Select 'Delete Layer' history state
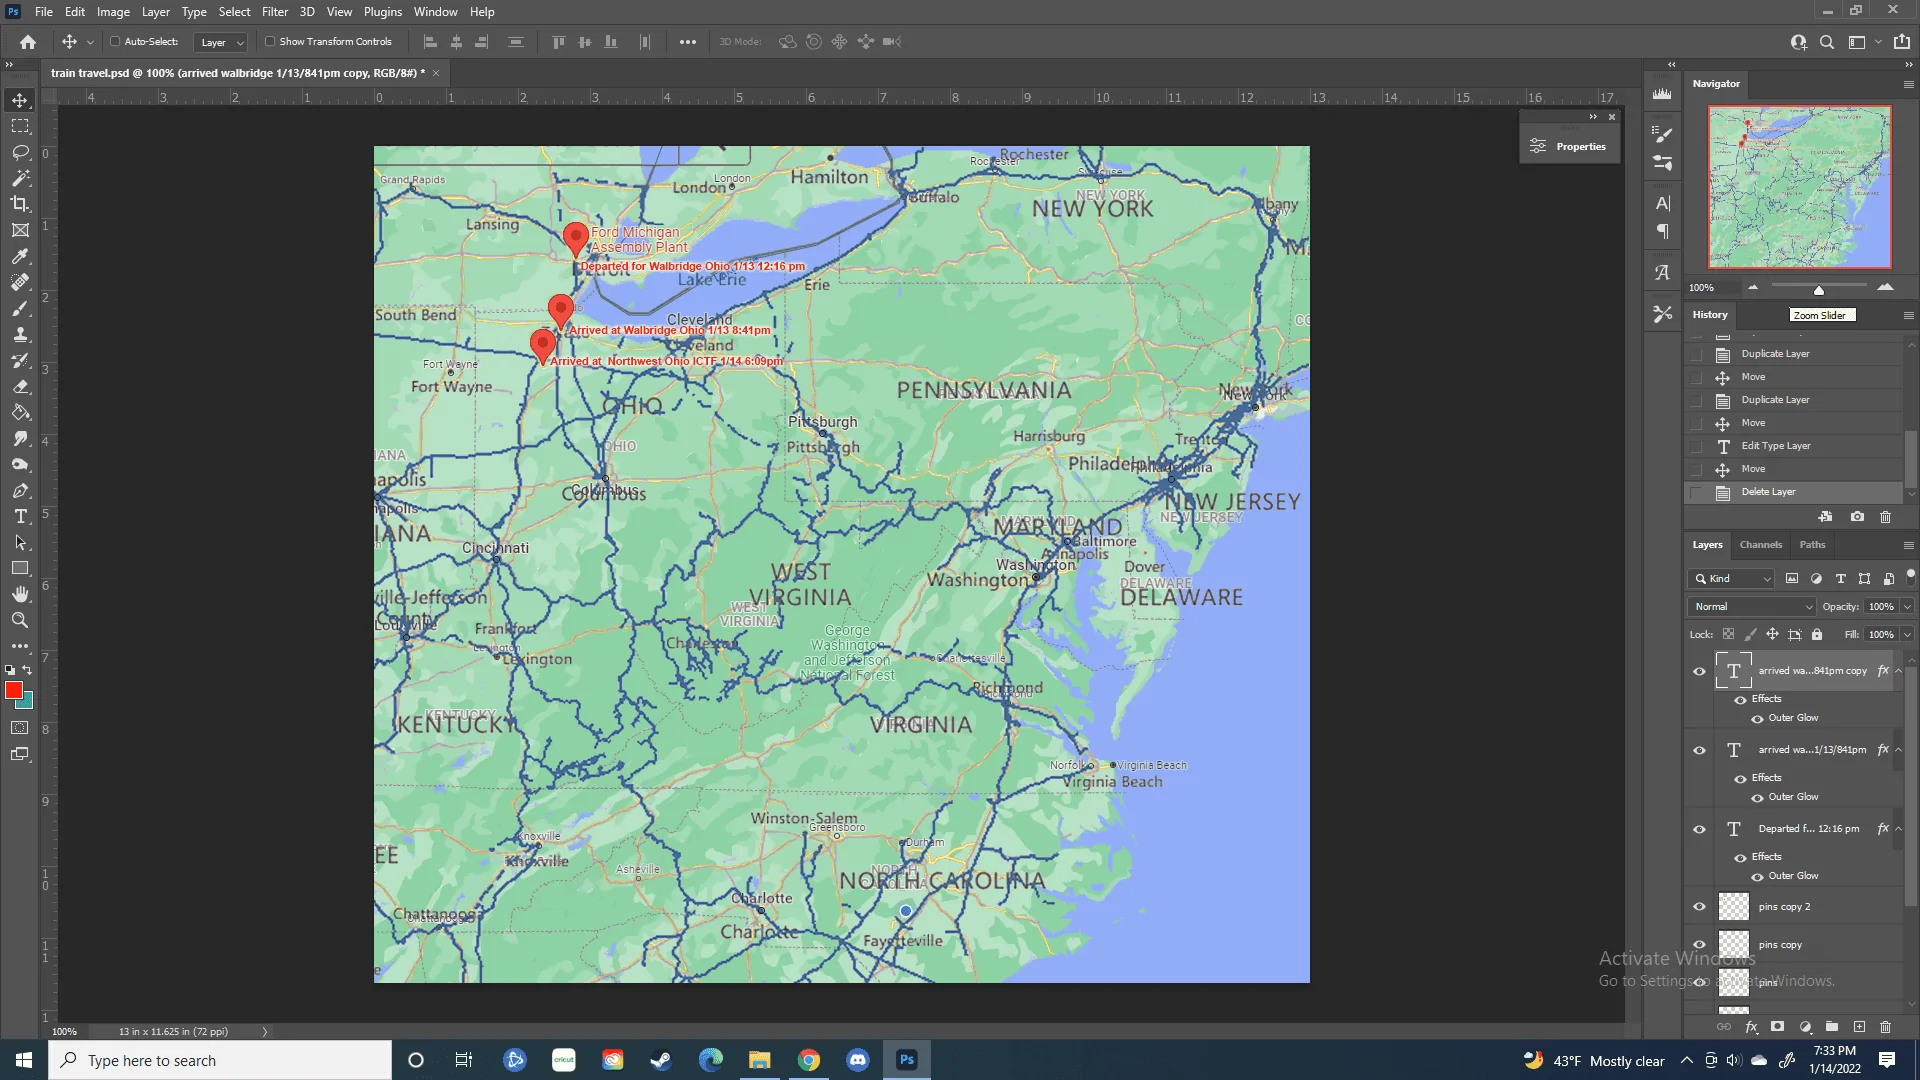This screenshot has width=1920, height=1080. click(1795, 492)
